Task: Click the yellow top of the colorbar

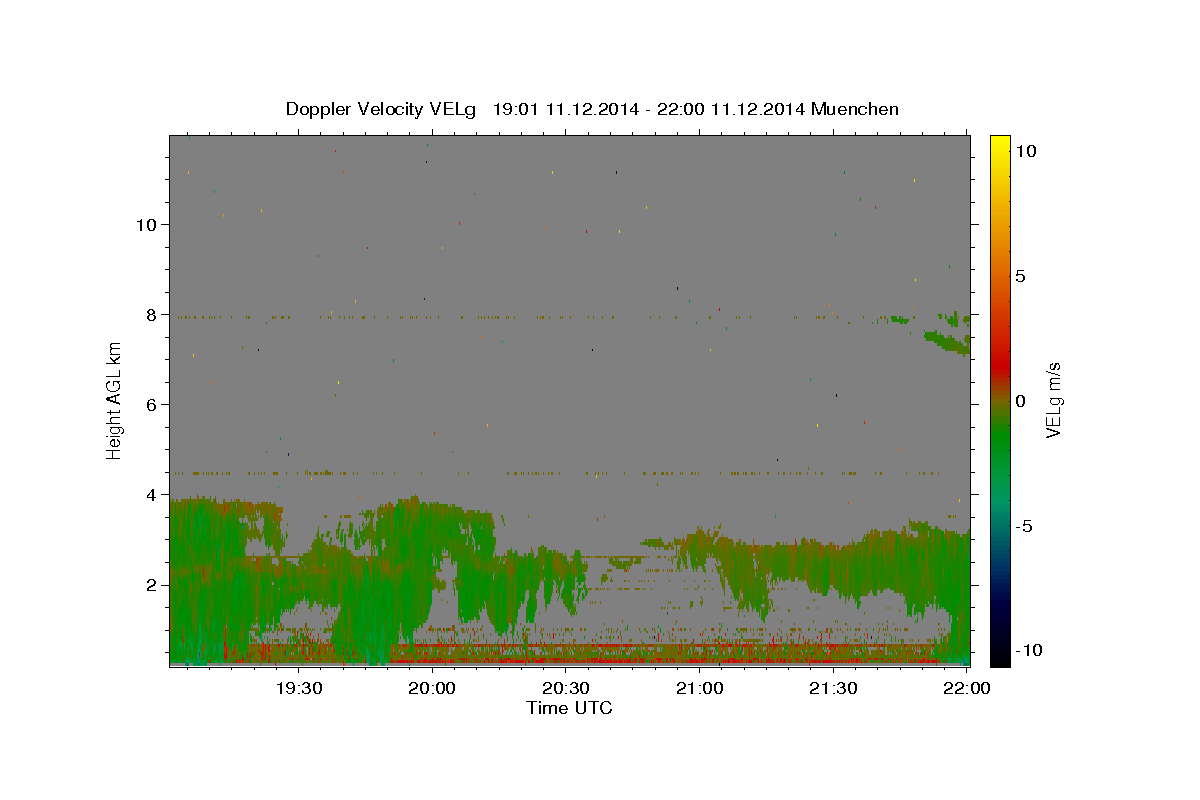Action: click(999, 142)
